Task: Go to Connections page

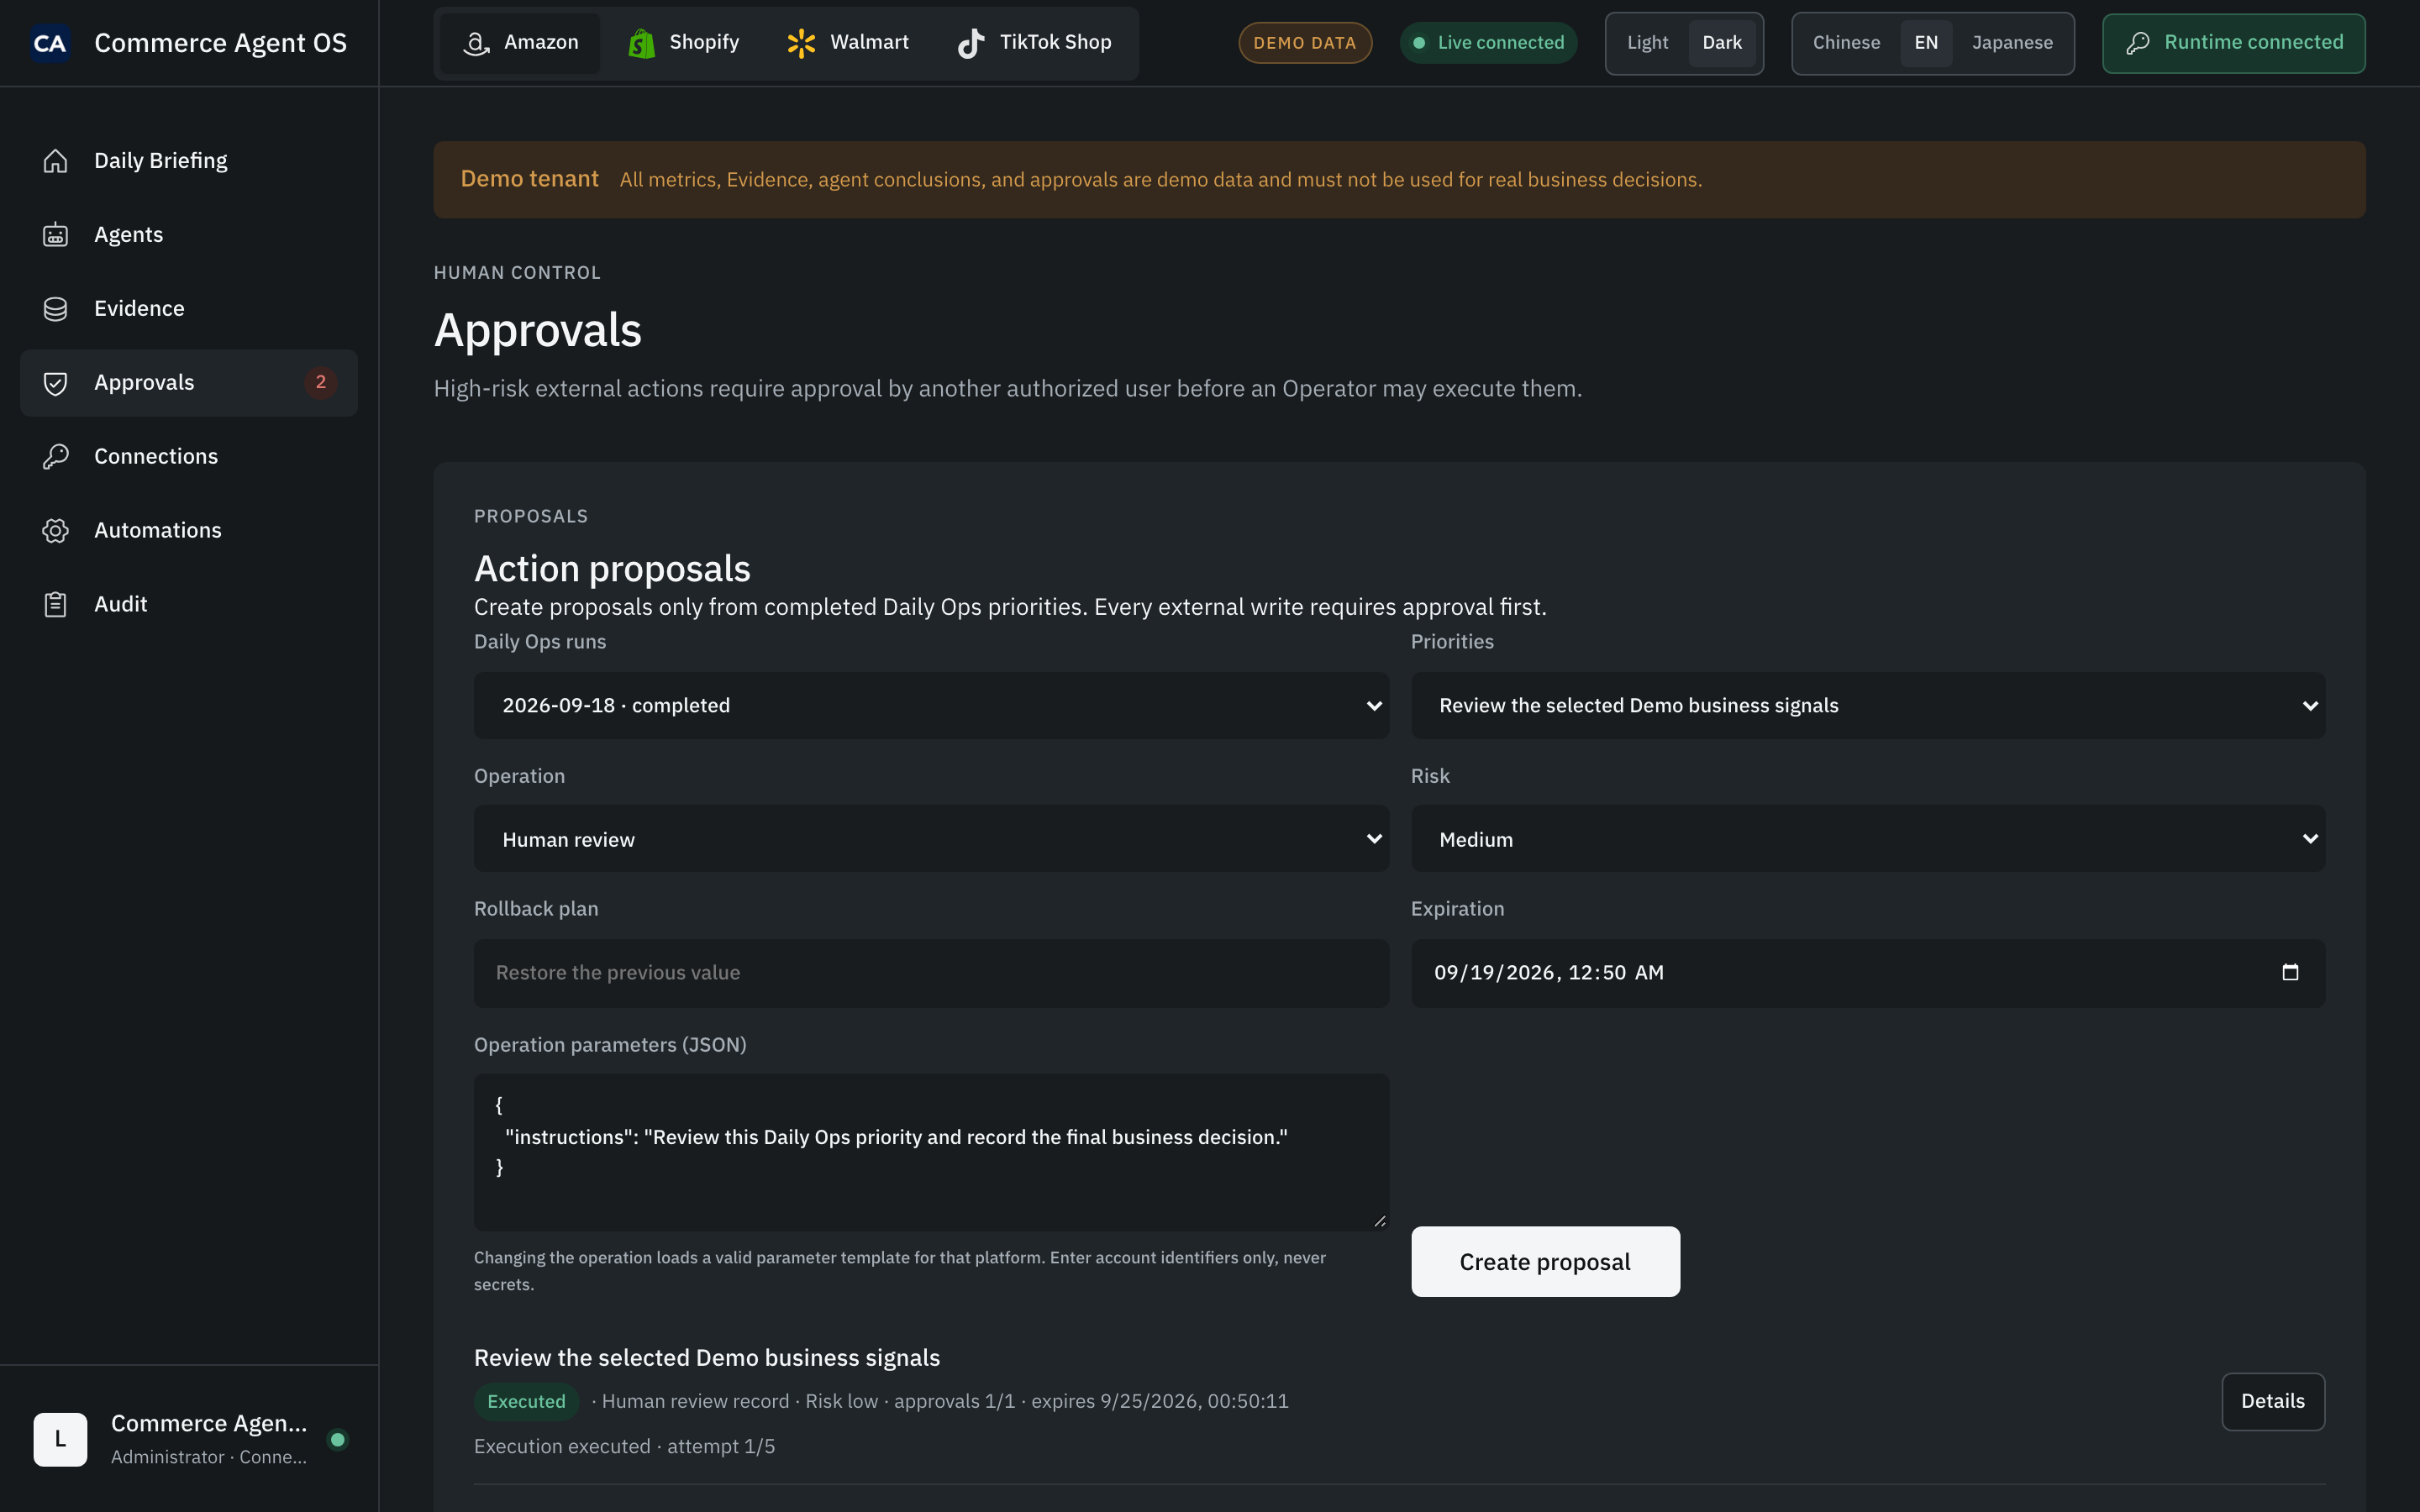Action: pyautogui.click(x=189, y=457)
